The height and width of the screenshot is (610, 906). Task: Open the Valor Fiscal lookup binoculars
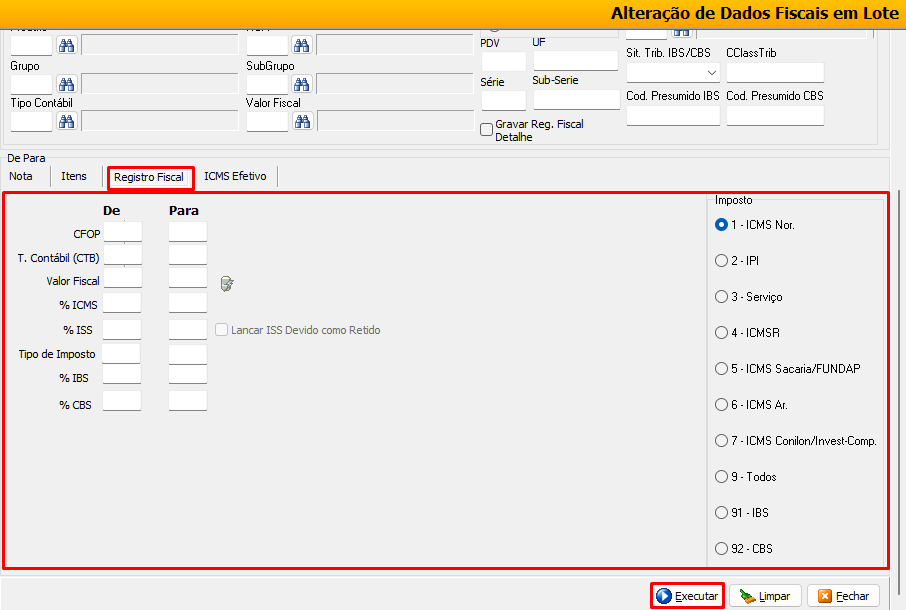(x=302, y=121)
